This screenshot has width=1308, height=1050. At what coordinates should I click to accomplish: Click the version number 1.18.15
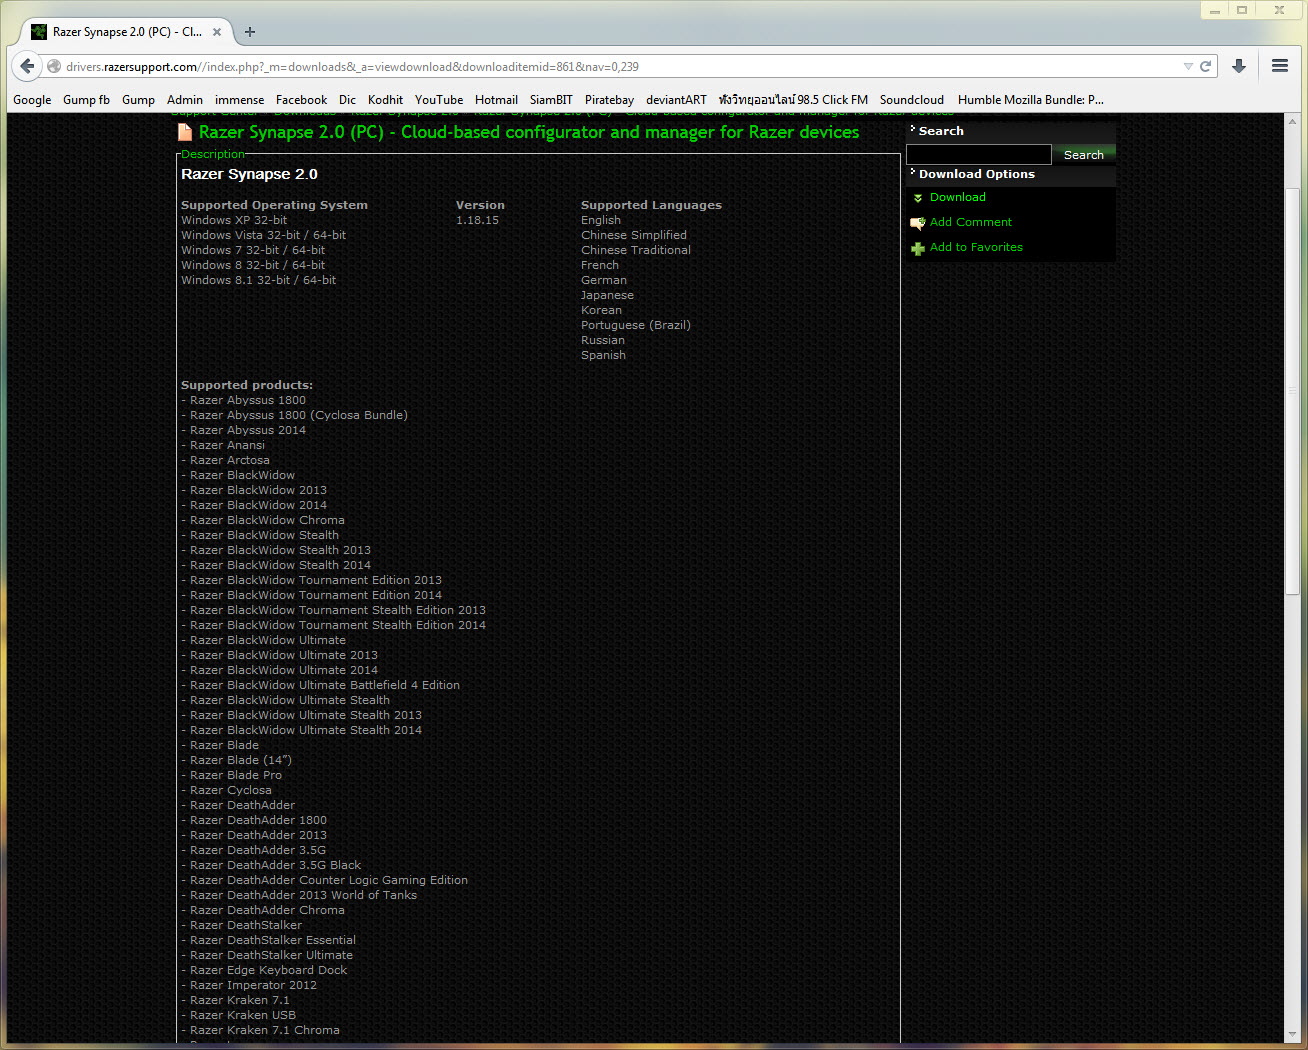477,220
